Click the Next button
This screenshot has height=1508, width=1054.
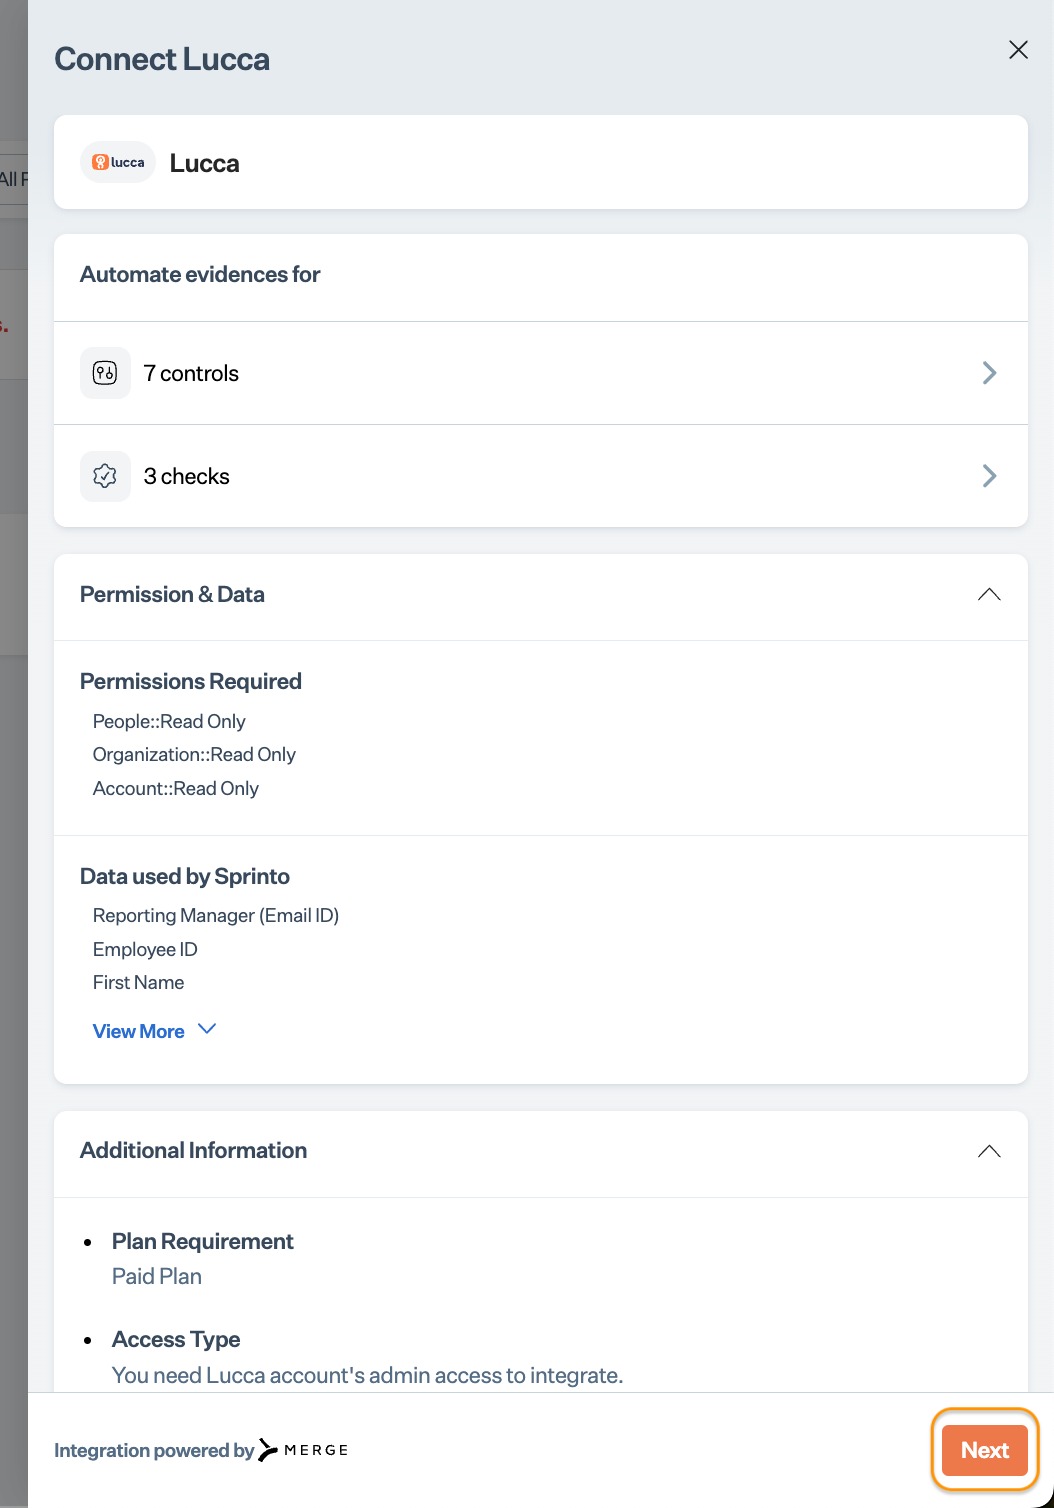985,1450
